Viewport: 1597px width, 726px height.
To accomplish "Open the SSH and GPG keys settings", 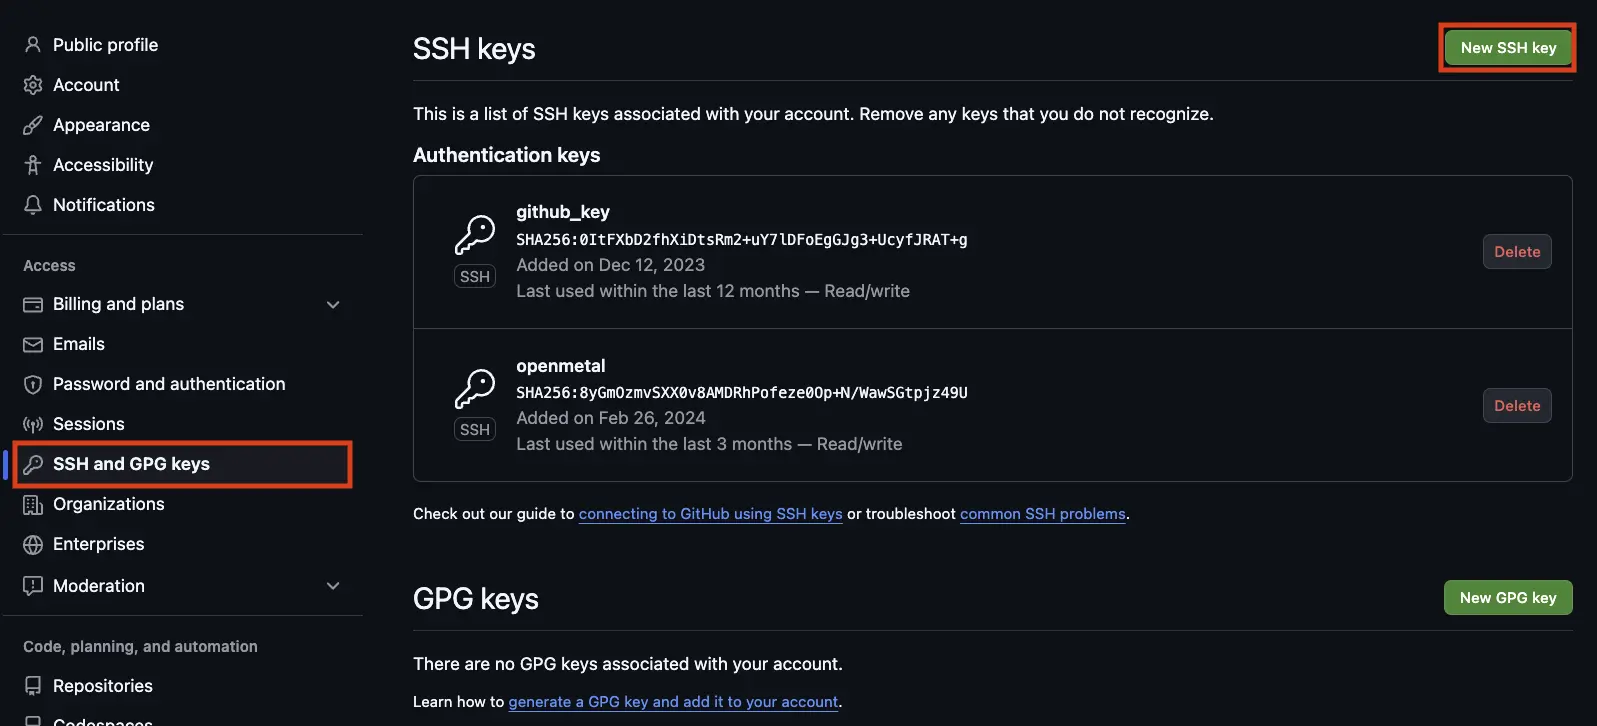I will point(131,463).
